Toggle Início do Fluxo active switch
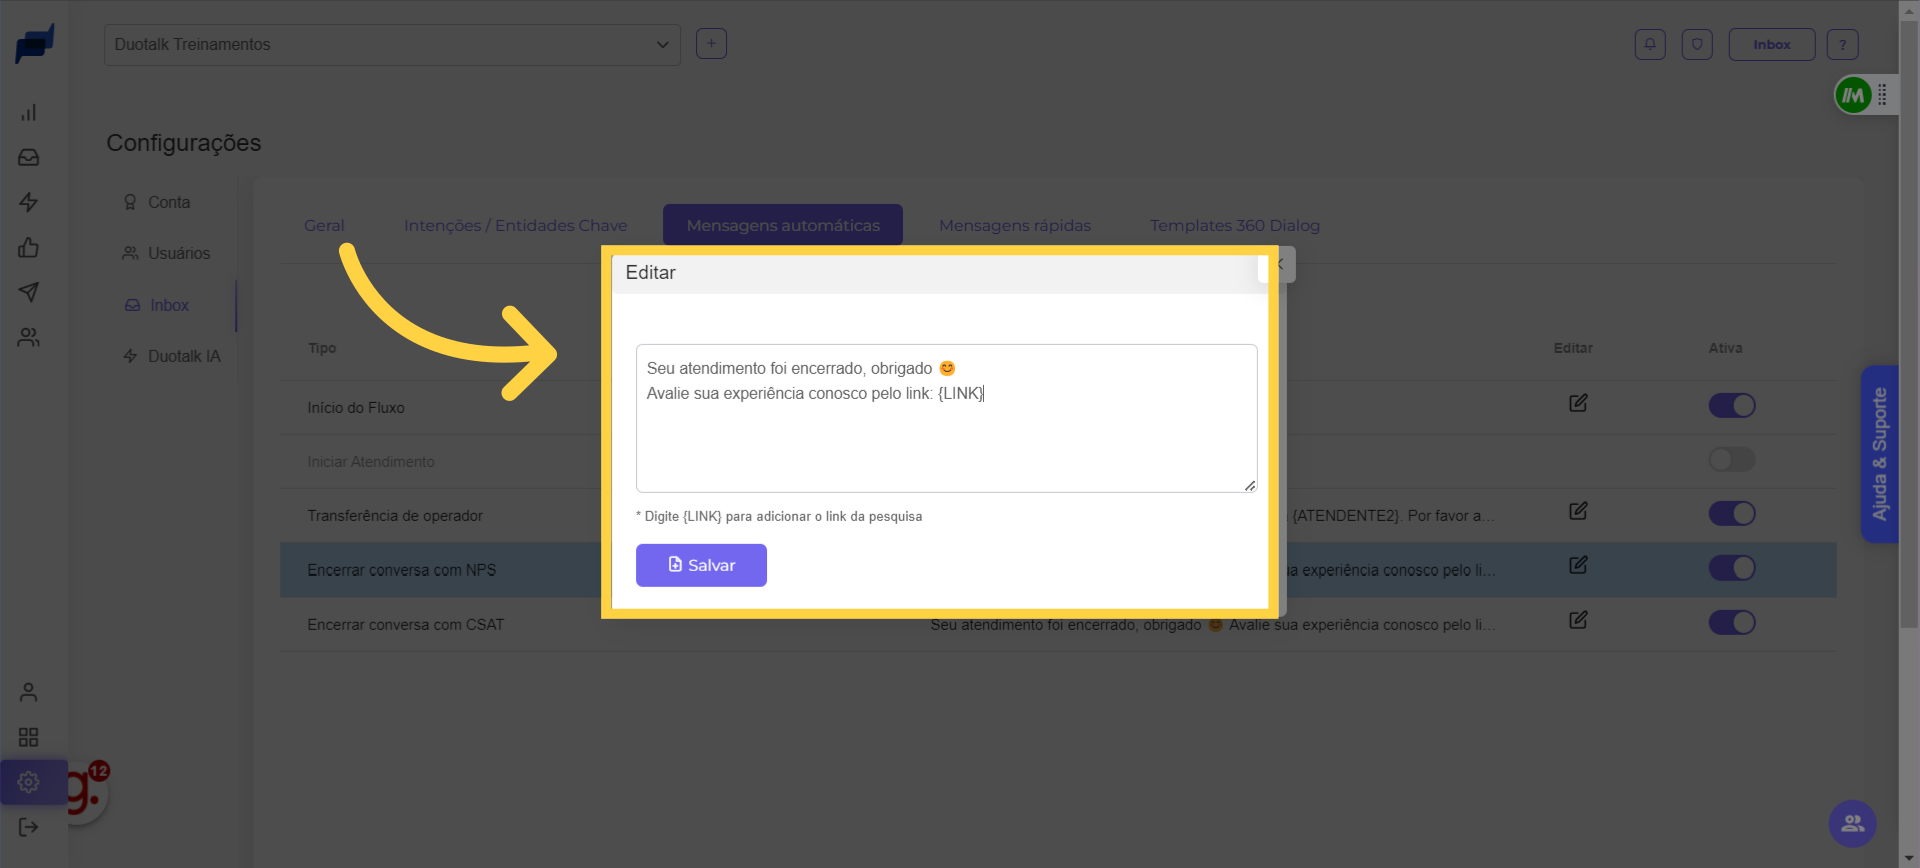 (1732, 405)
